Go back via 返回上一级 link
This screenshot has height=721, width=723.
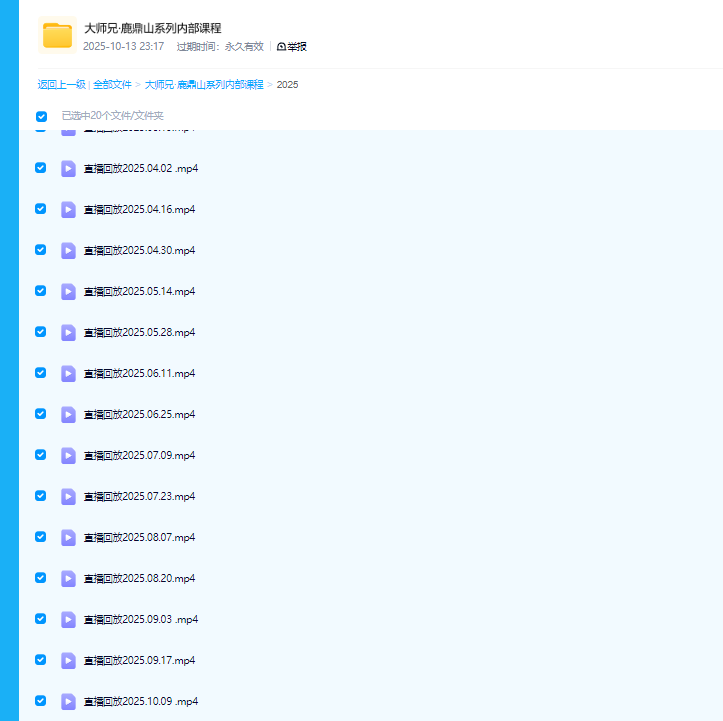[x=61, y=85]
